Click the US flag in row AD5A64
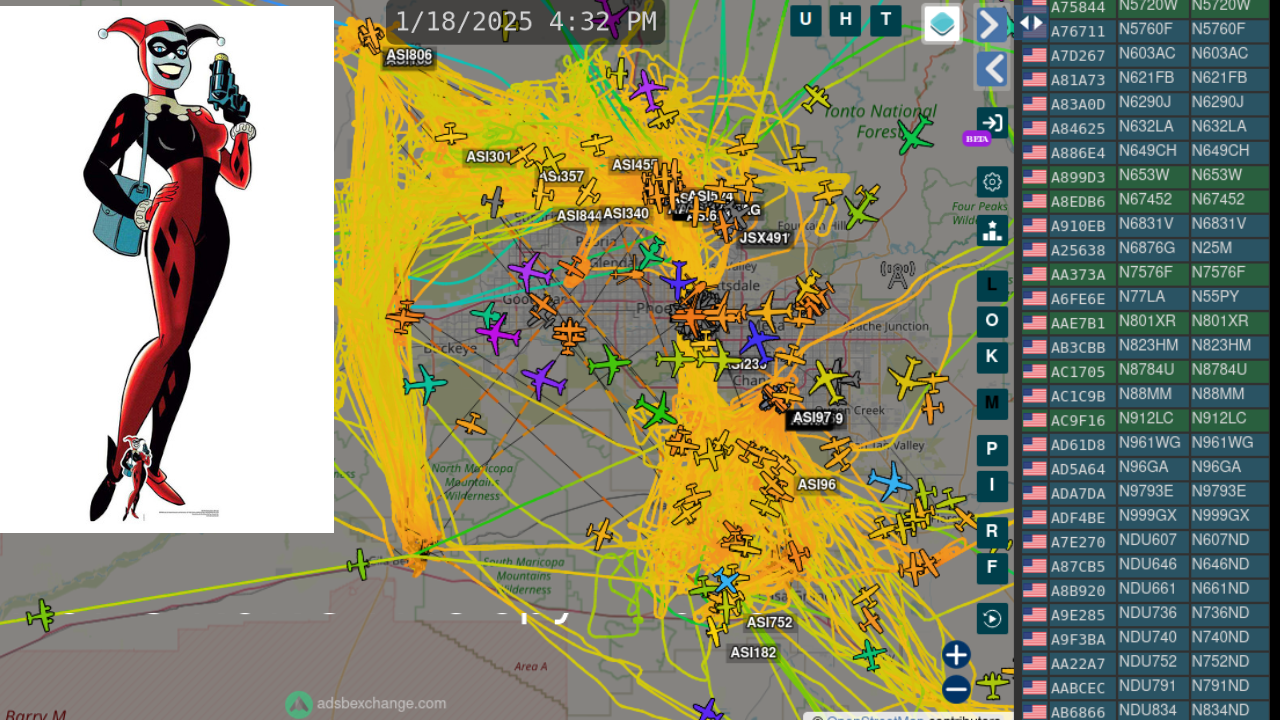This screenshot has height=720, width=1280. pyautogui.click(x=1034, y=470)
